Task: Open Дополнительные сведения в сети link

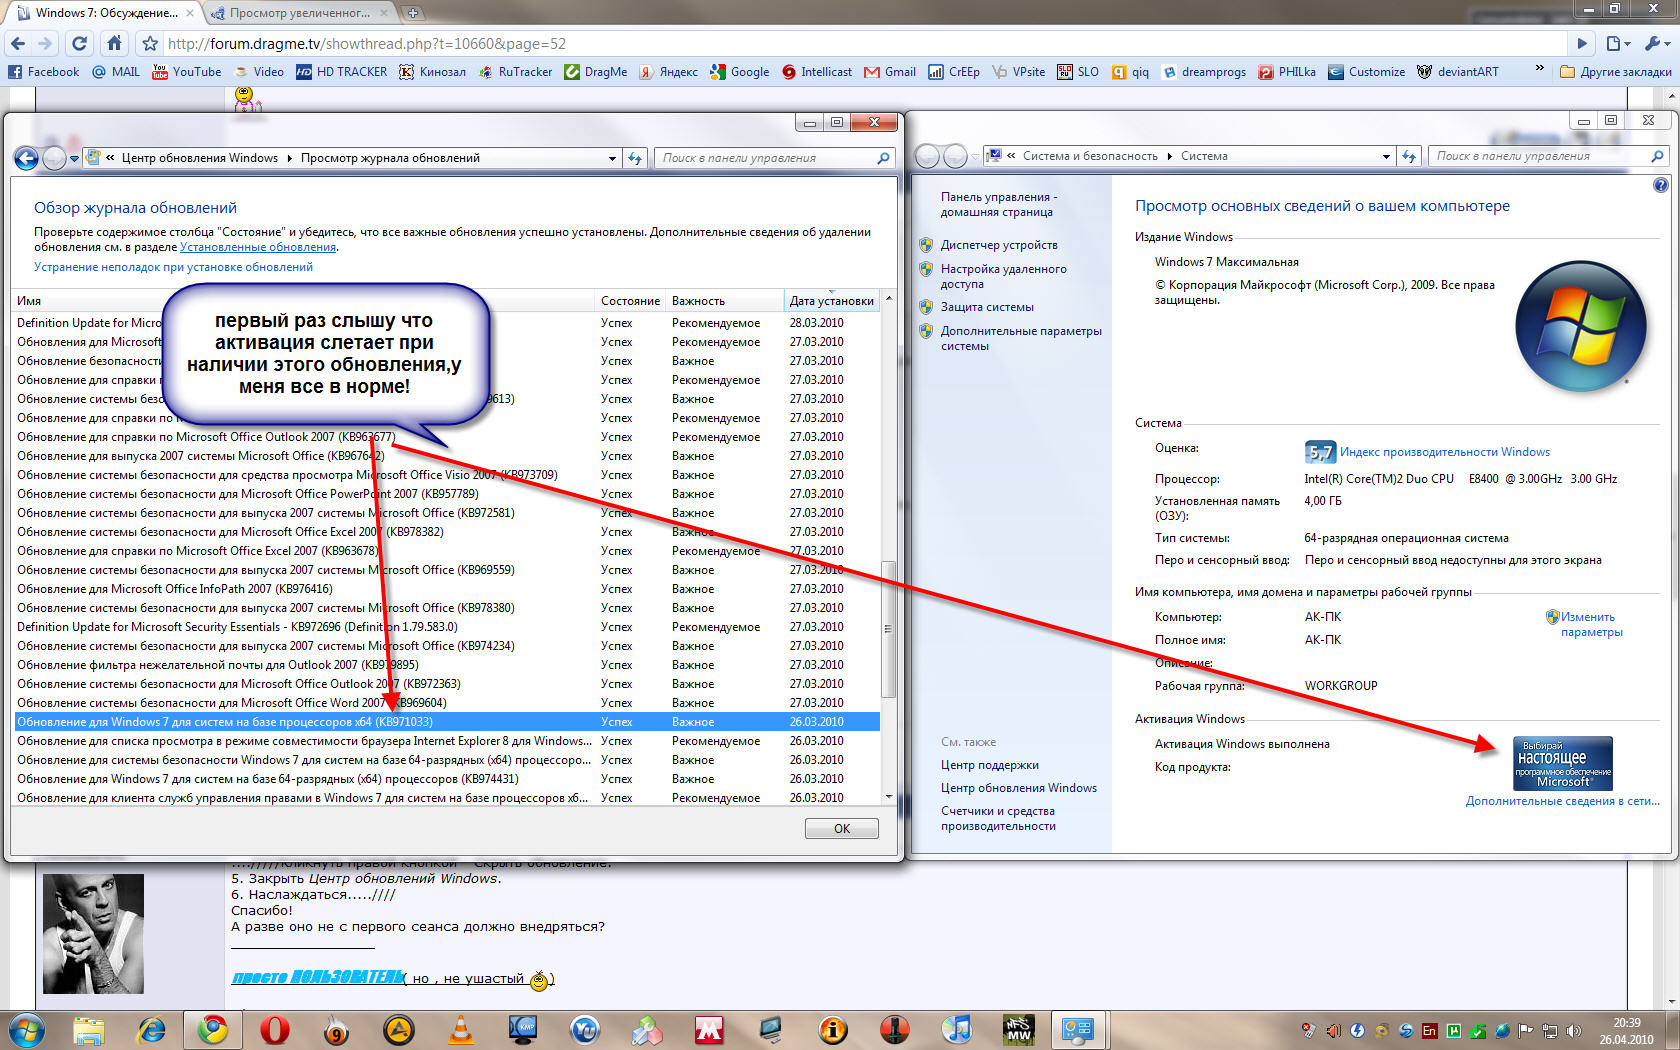Action: (x=1562, y=801)
